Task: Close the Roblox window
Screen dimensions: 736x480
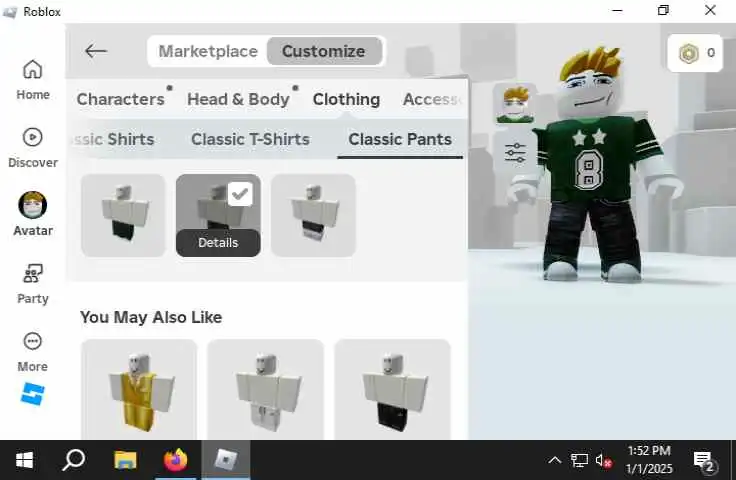Action: (x=710, y=10)
